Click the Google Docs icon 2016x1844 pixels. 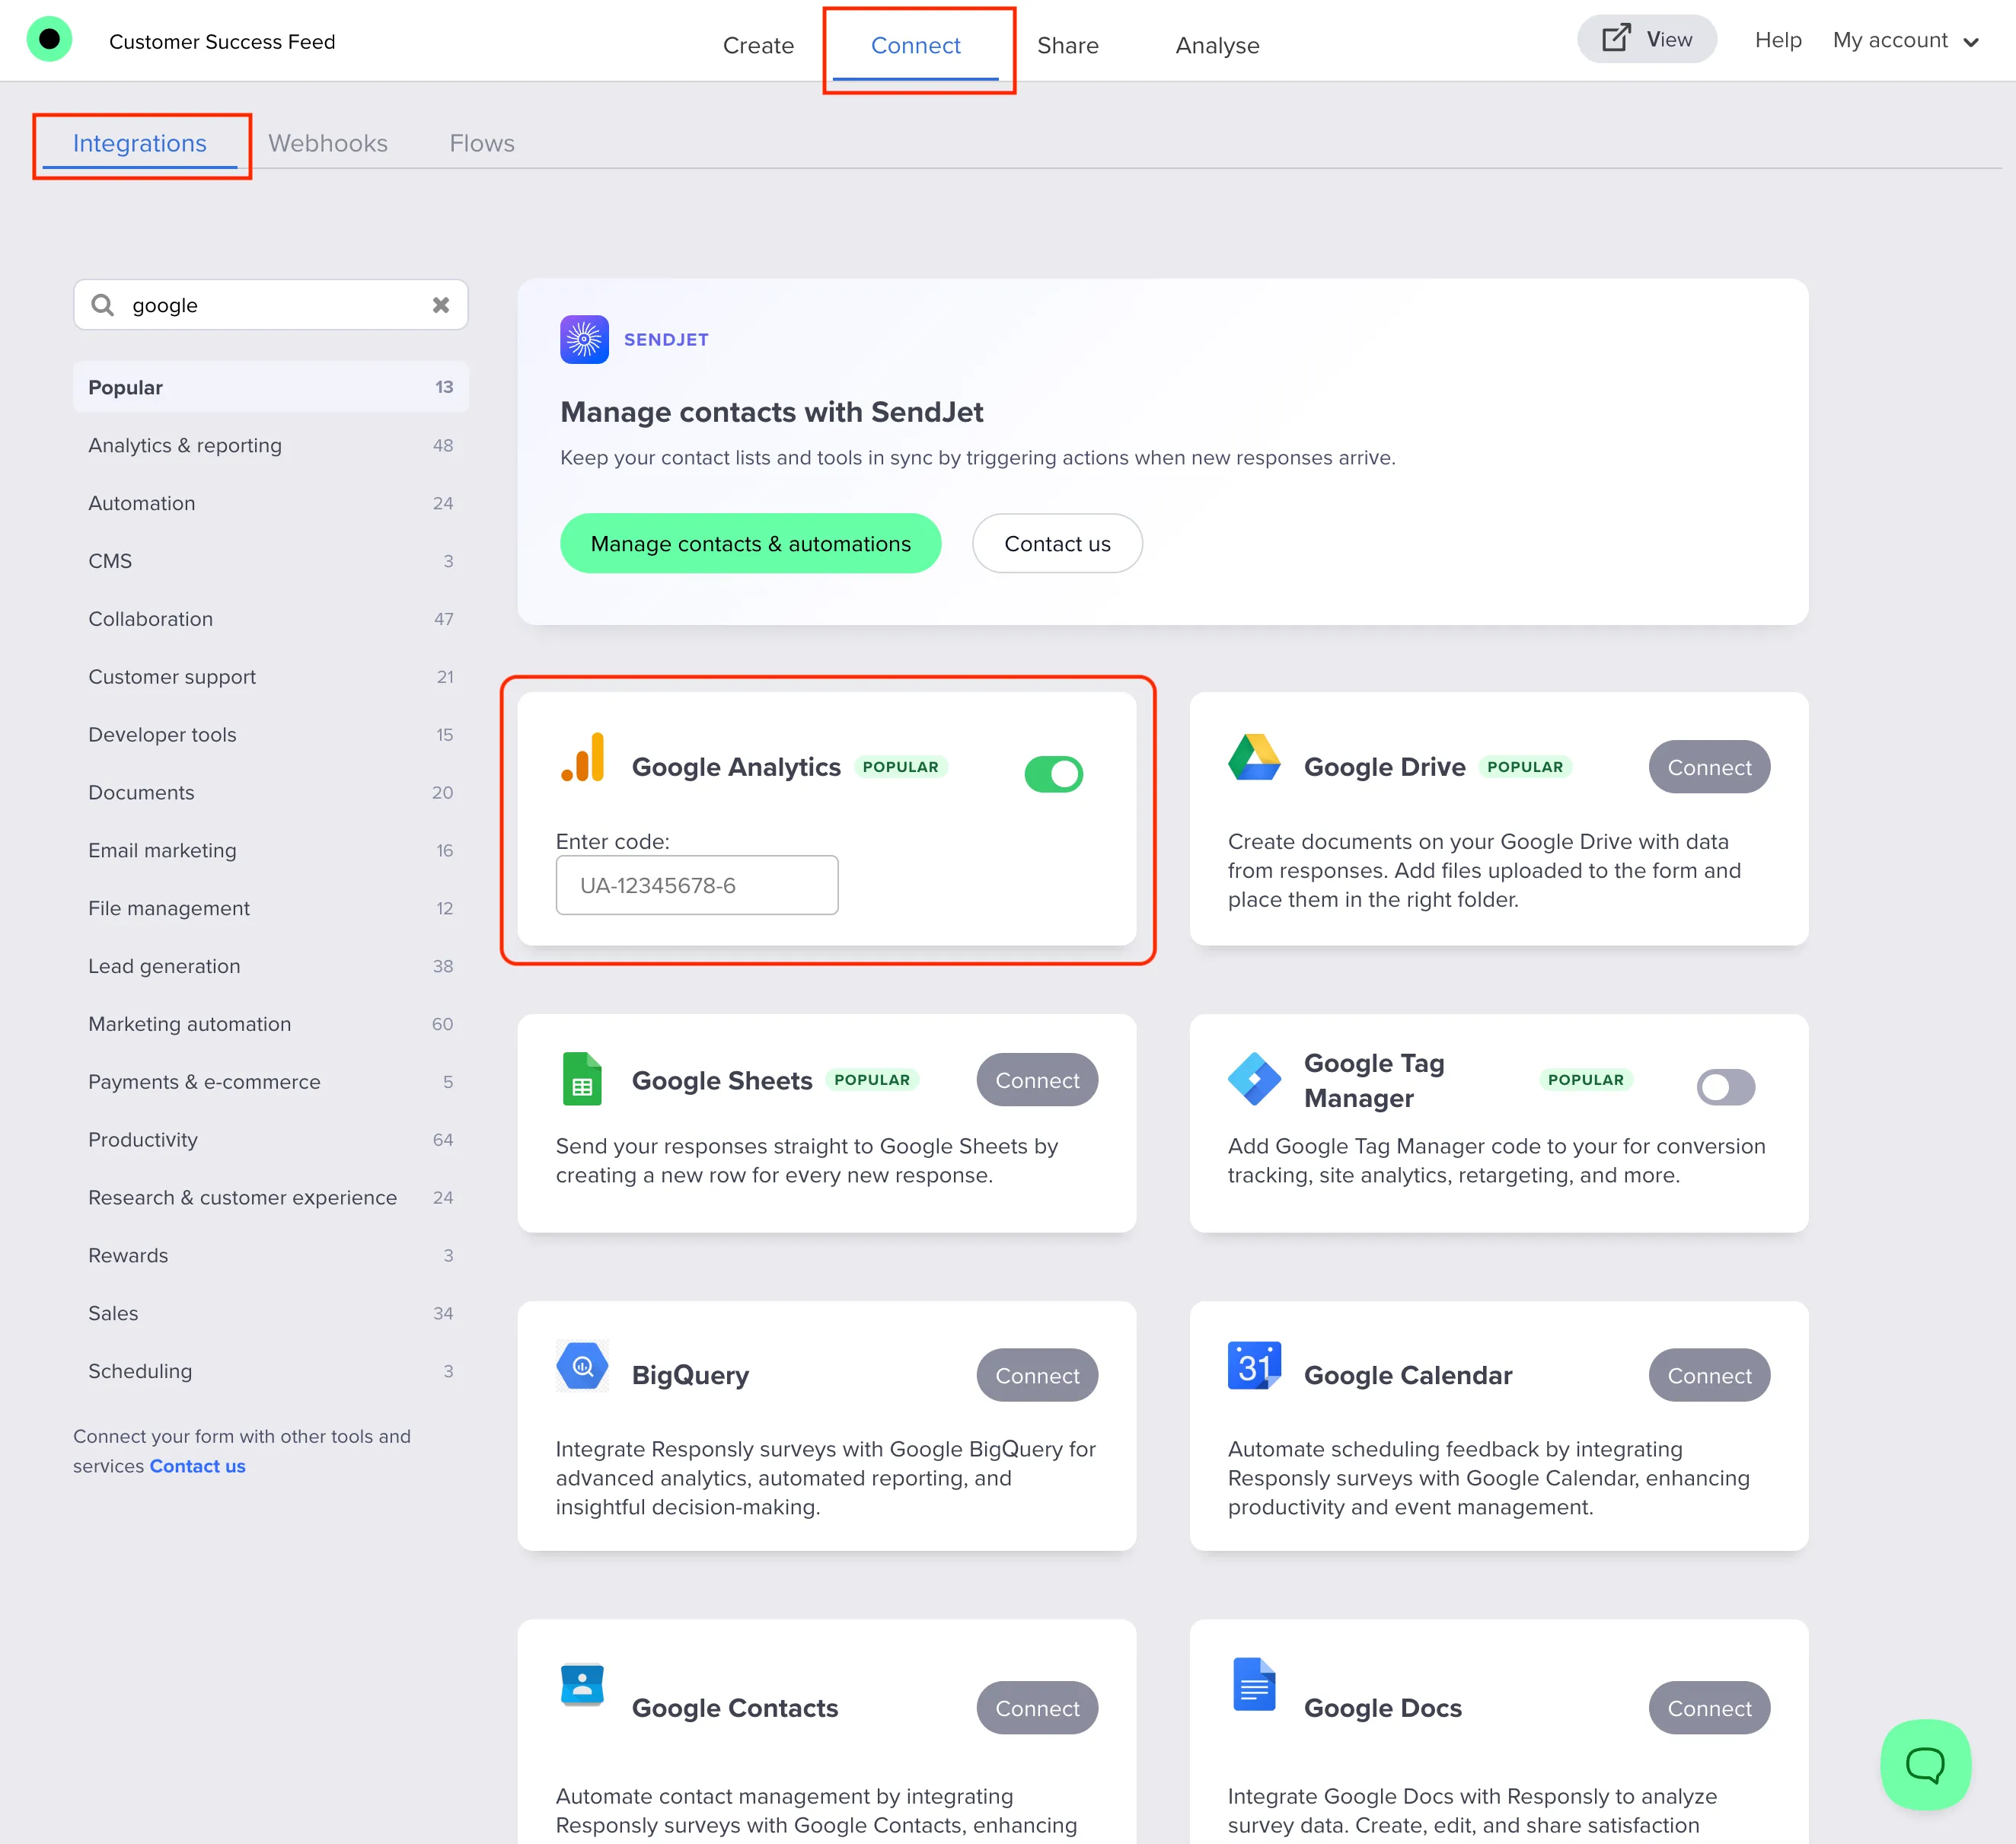tap(1254, 1685)
